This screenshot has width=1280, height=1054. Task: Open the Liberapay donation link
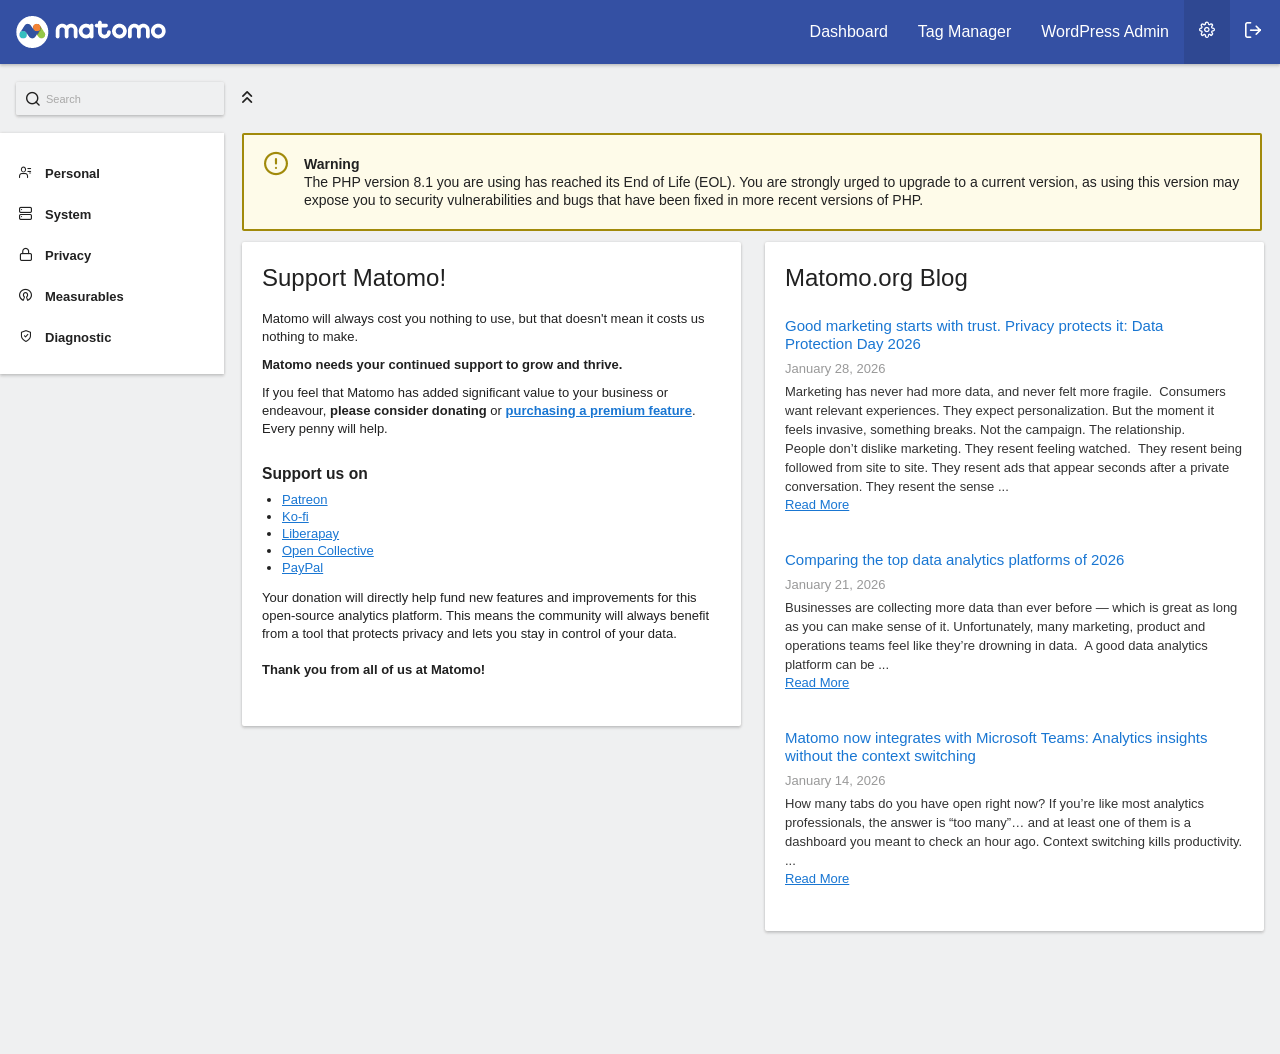tap(310, 534)
